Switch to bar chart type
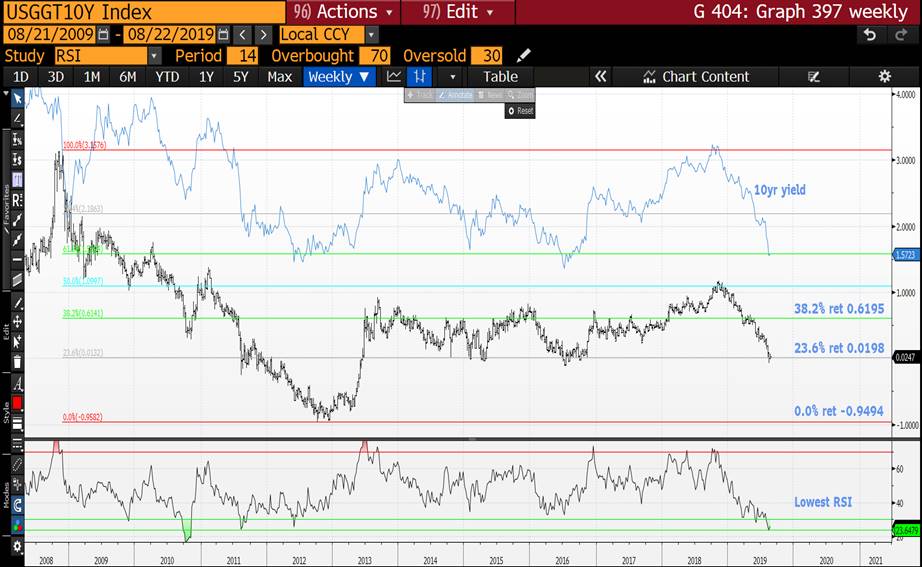Image resolution: width=922 pixels, height=567 pixels. pyautogui.click(x=421, y=76)
